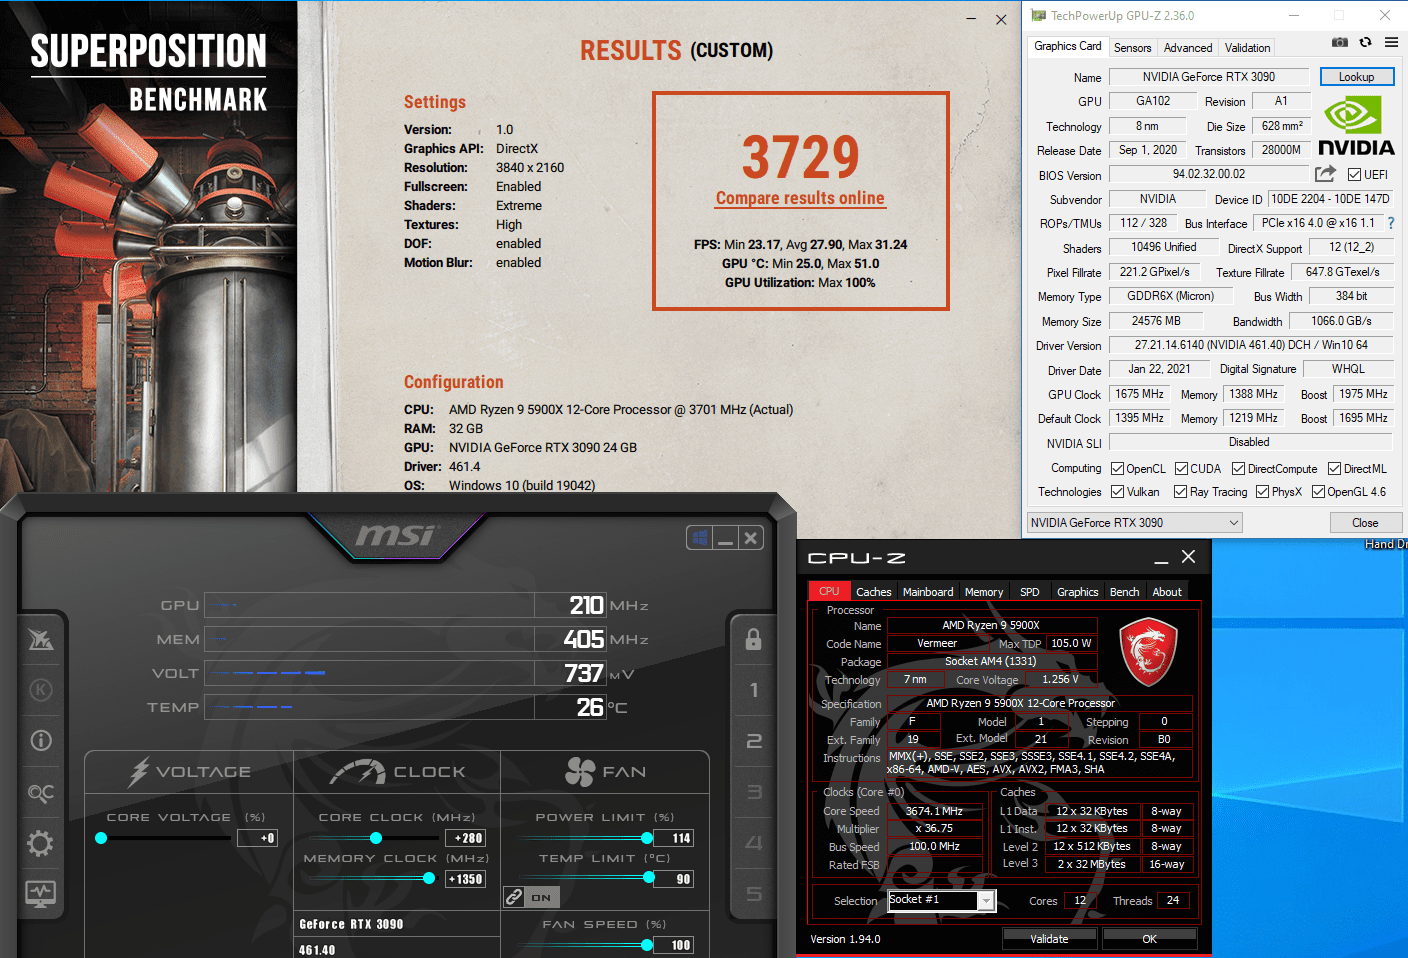Click the OK button in CPU-Z
Screen dimensions: 1408x958
pos(1149,939)
